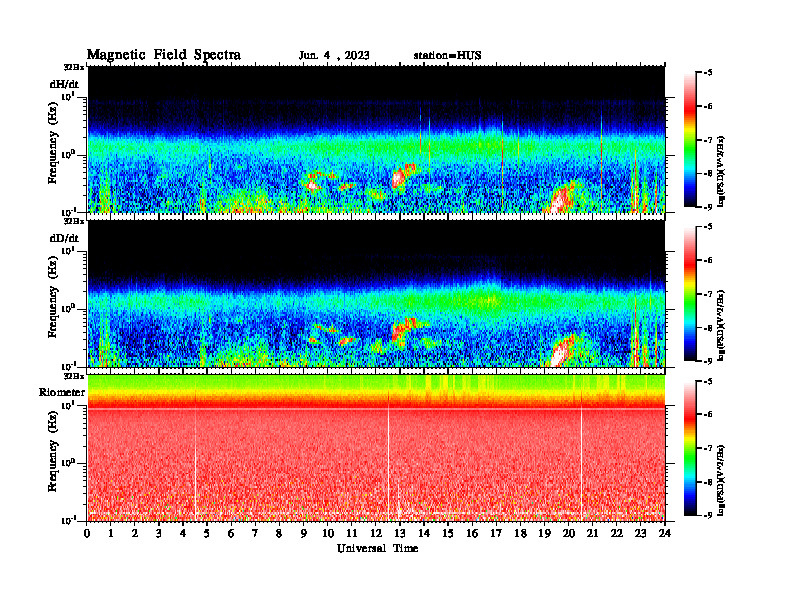Viewport: 792px width, 612px height.
Task: Click the -5 tick on Riometer color scale
Action: (708, 381)
